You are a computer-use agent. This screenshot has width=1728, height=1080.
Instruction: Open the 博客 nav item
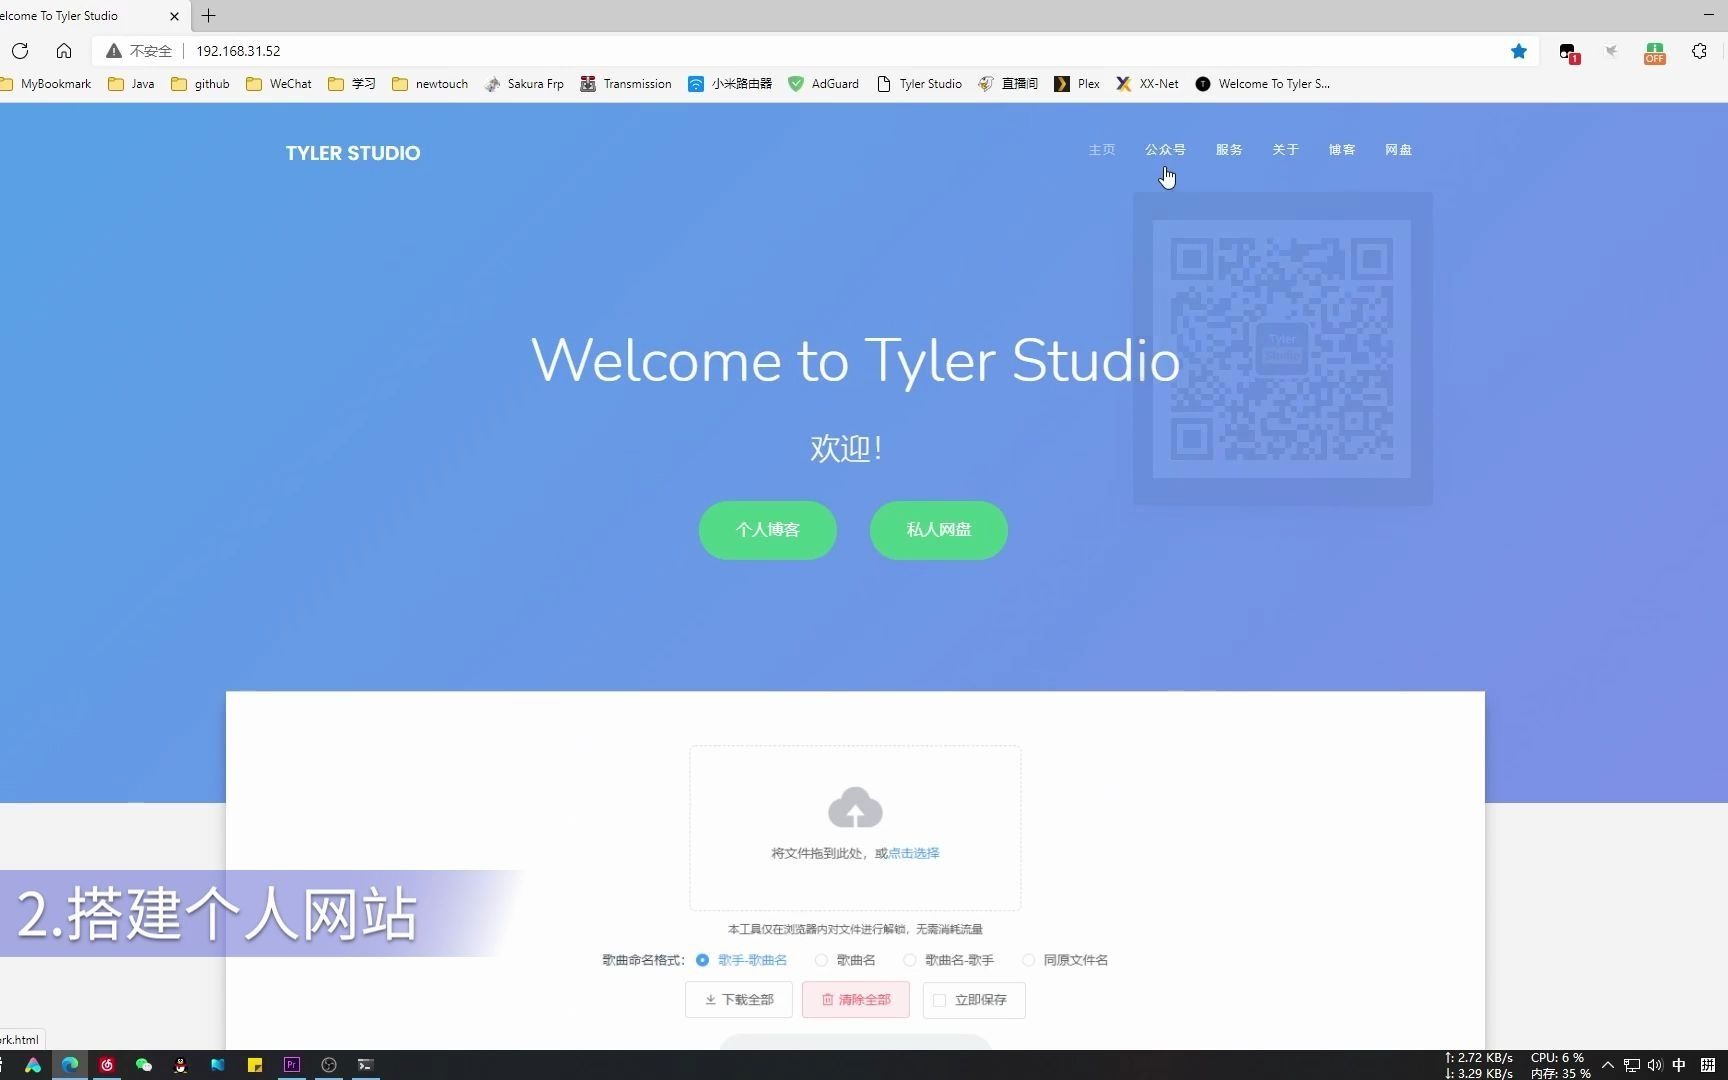(x=1342, y=150)
